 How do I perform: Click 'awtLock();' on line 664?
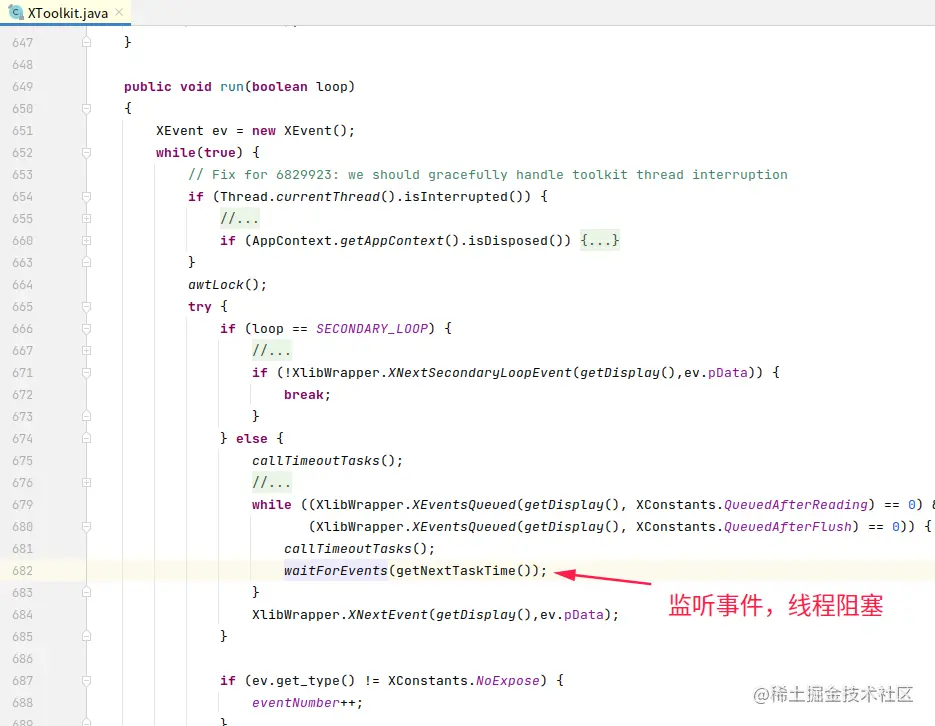click(227, 285)
